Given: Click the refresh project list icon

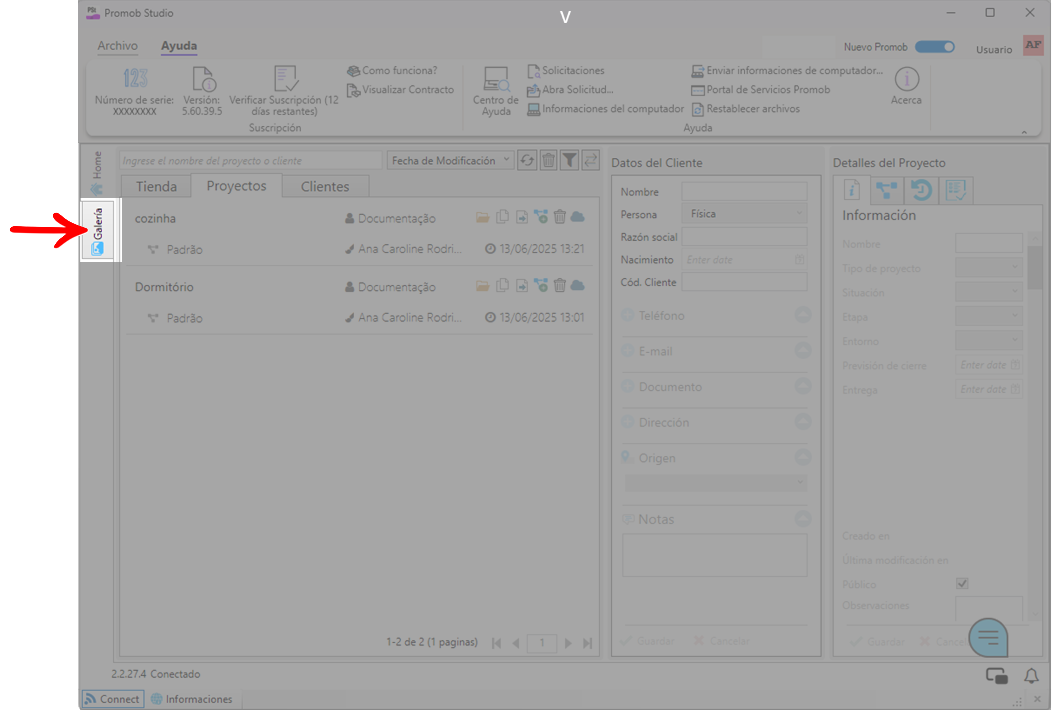Looking at the screenshot, I should (x=527, y=161).
